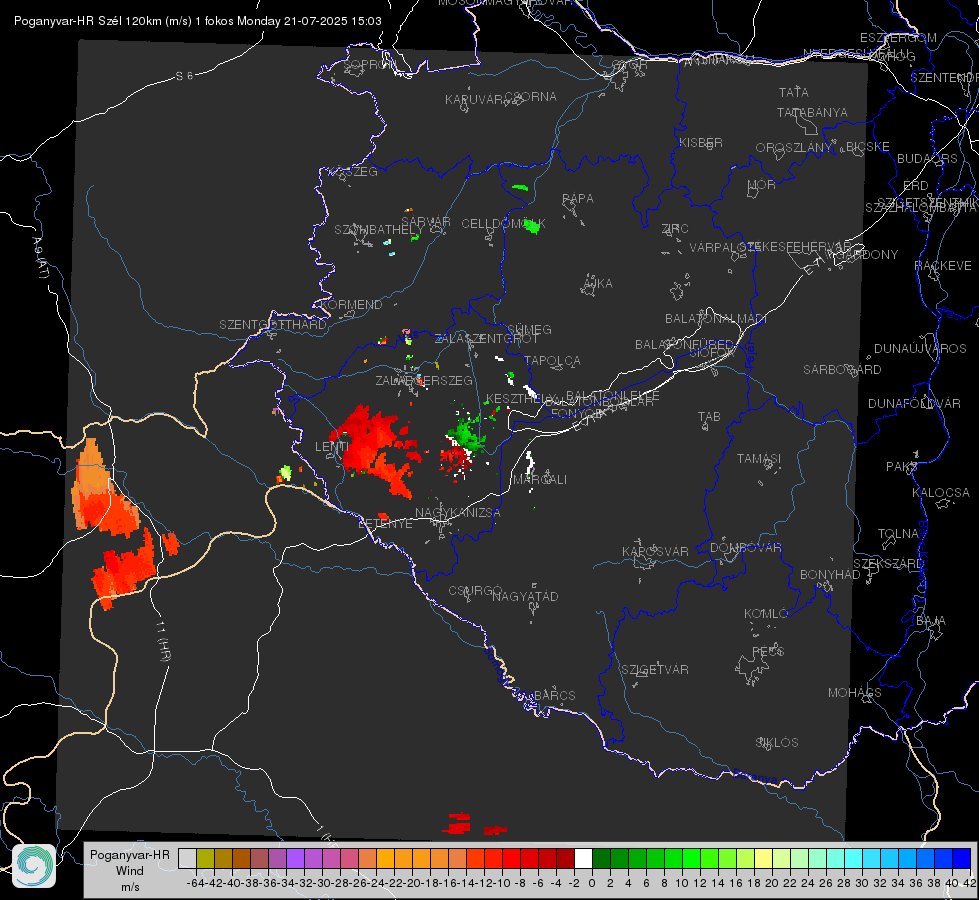Click the '11 (HR)' road label
Image resolution: width=979 pixels, height=900 pixels.
coord(163,640)
